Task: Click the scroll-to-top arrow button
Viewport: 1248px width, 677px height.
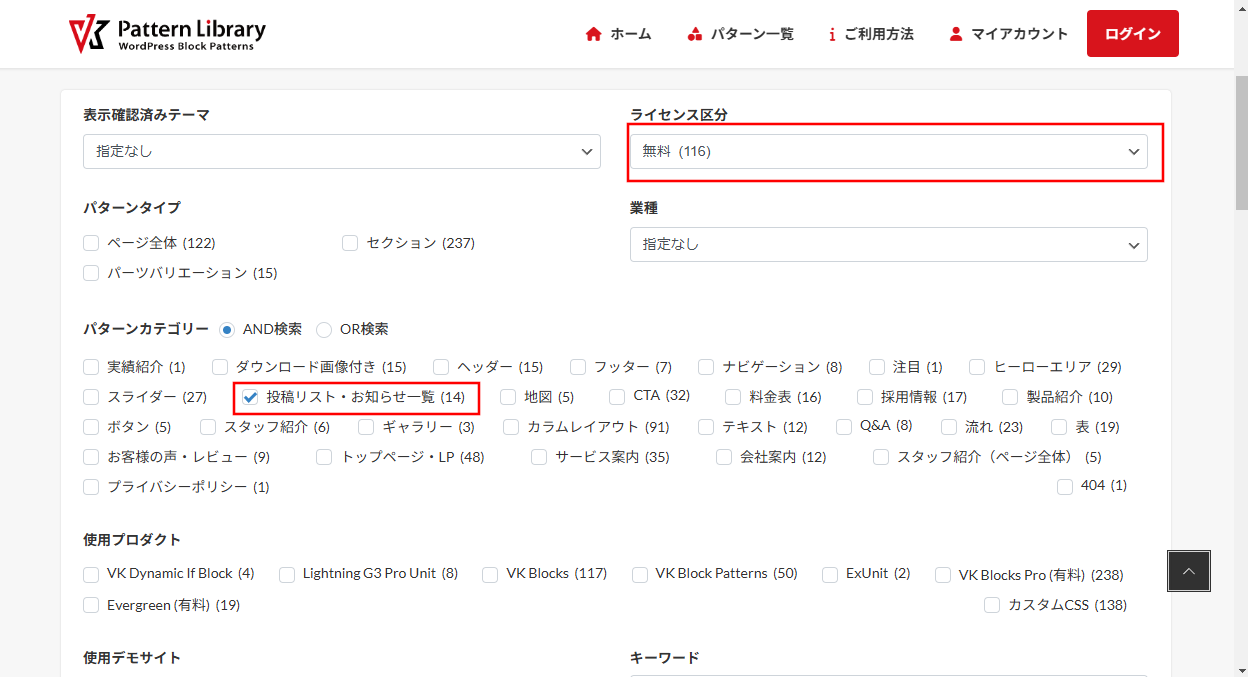Action: coord(1188,571)
